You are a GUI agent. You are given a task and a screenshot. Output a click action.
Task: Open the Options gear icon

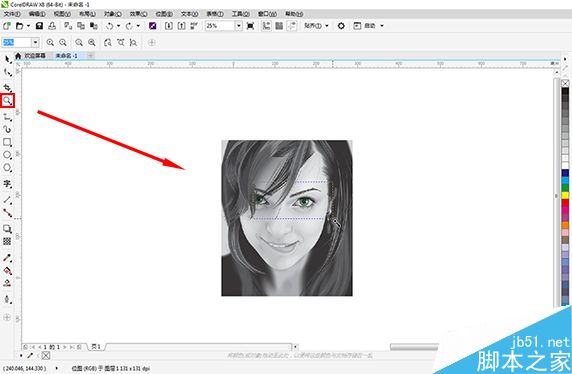pyautogui.click(x=341, y=26)
